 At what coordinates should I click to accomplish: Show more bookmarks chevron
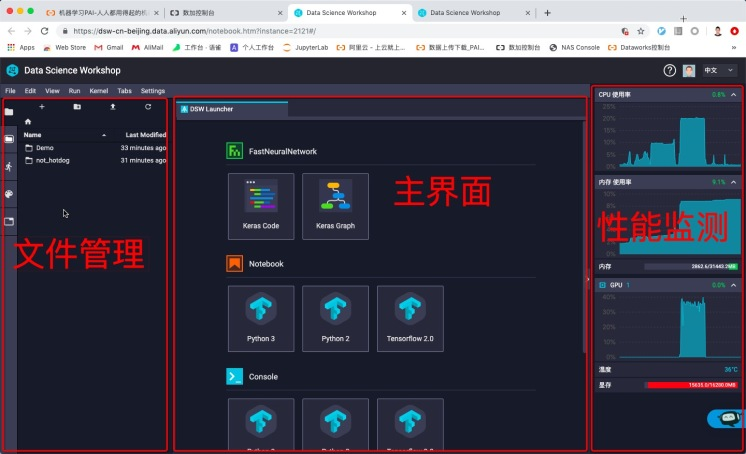pyautogui.click(x=734, y=48)
